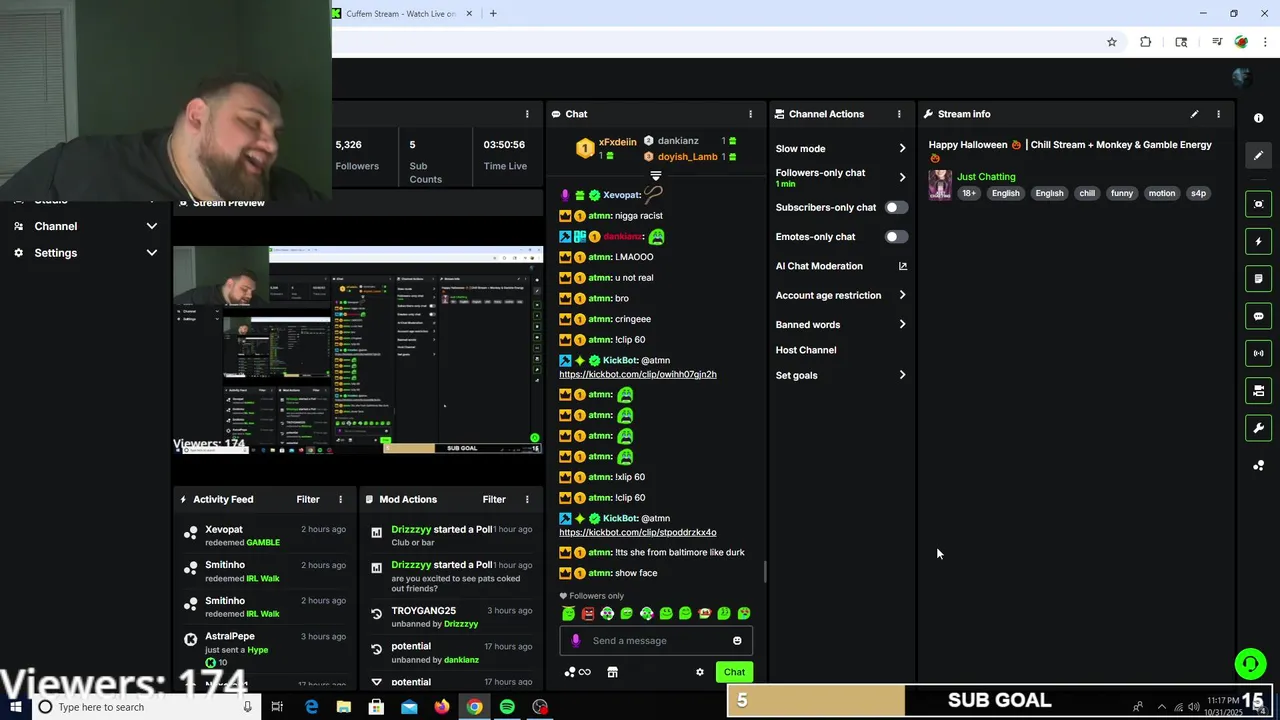
Task: Open chat settings gear icon
Action: (x=700, y=672)
